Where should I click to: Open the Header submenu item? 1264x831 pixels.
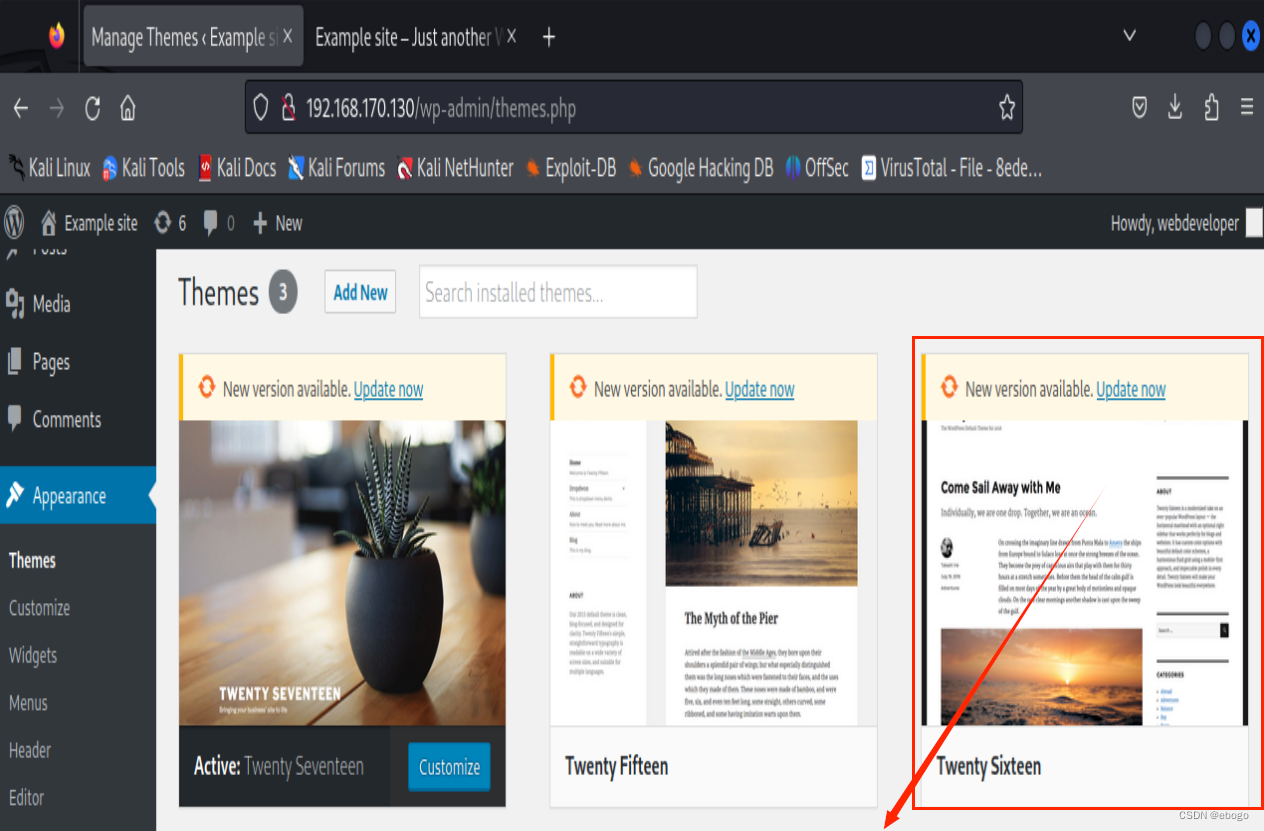click(30, 749)
